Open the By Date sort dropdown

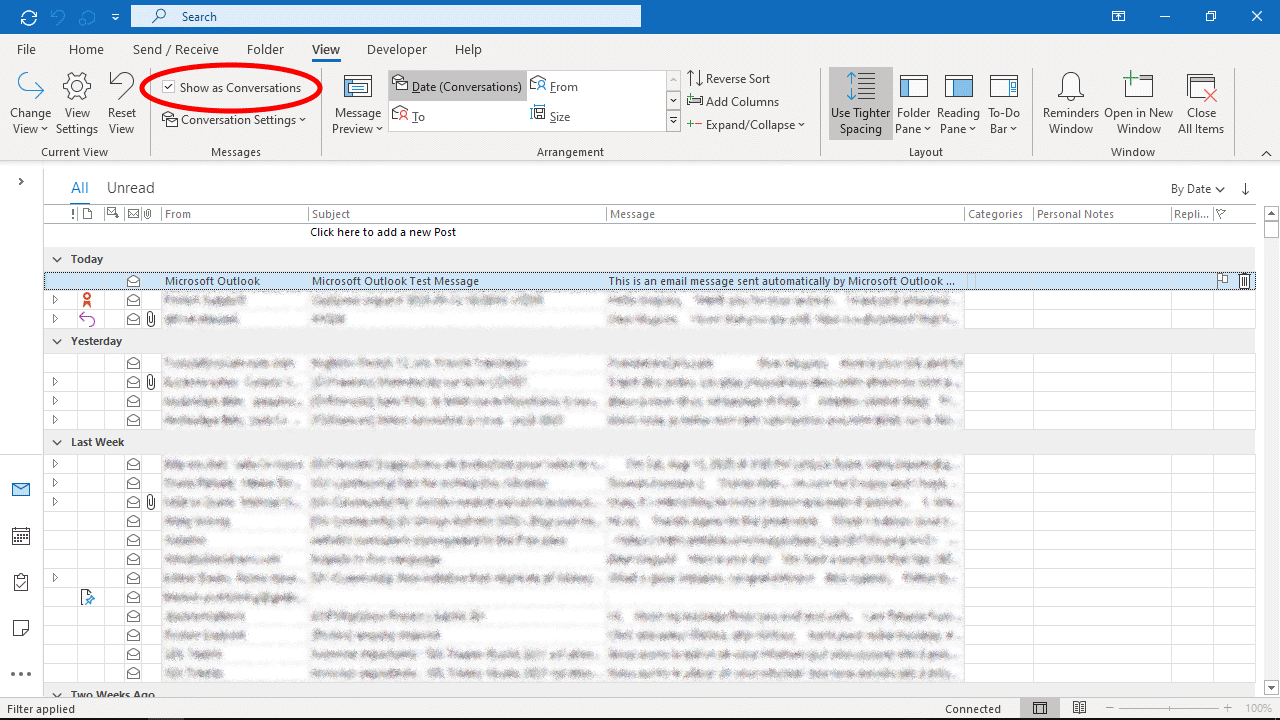[1198, 189]
